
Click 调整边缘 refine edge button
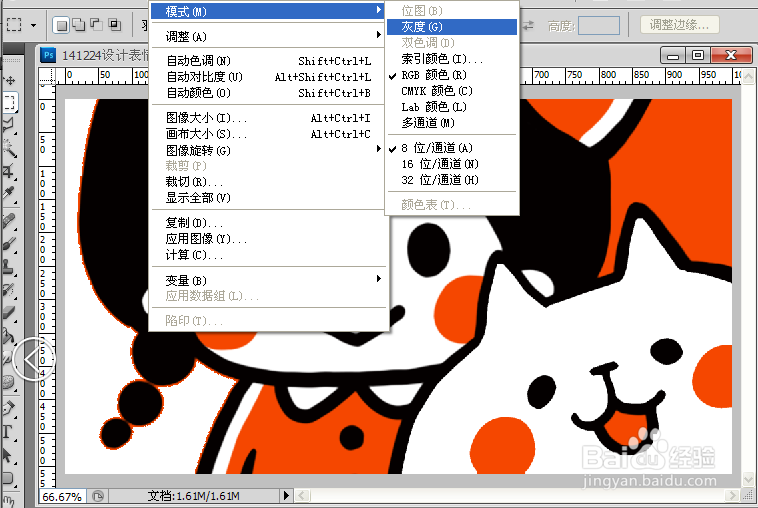[x=679, y=25]
